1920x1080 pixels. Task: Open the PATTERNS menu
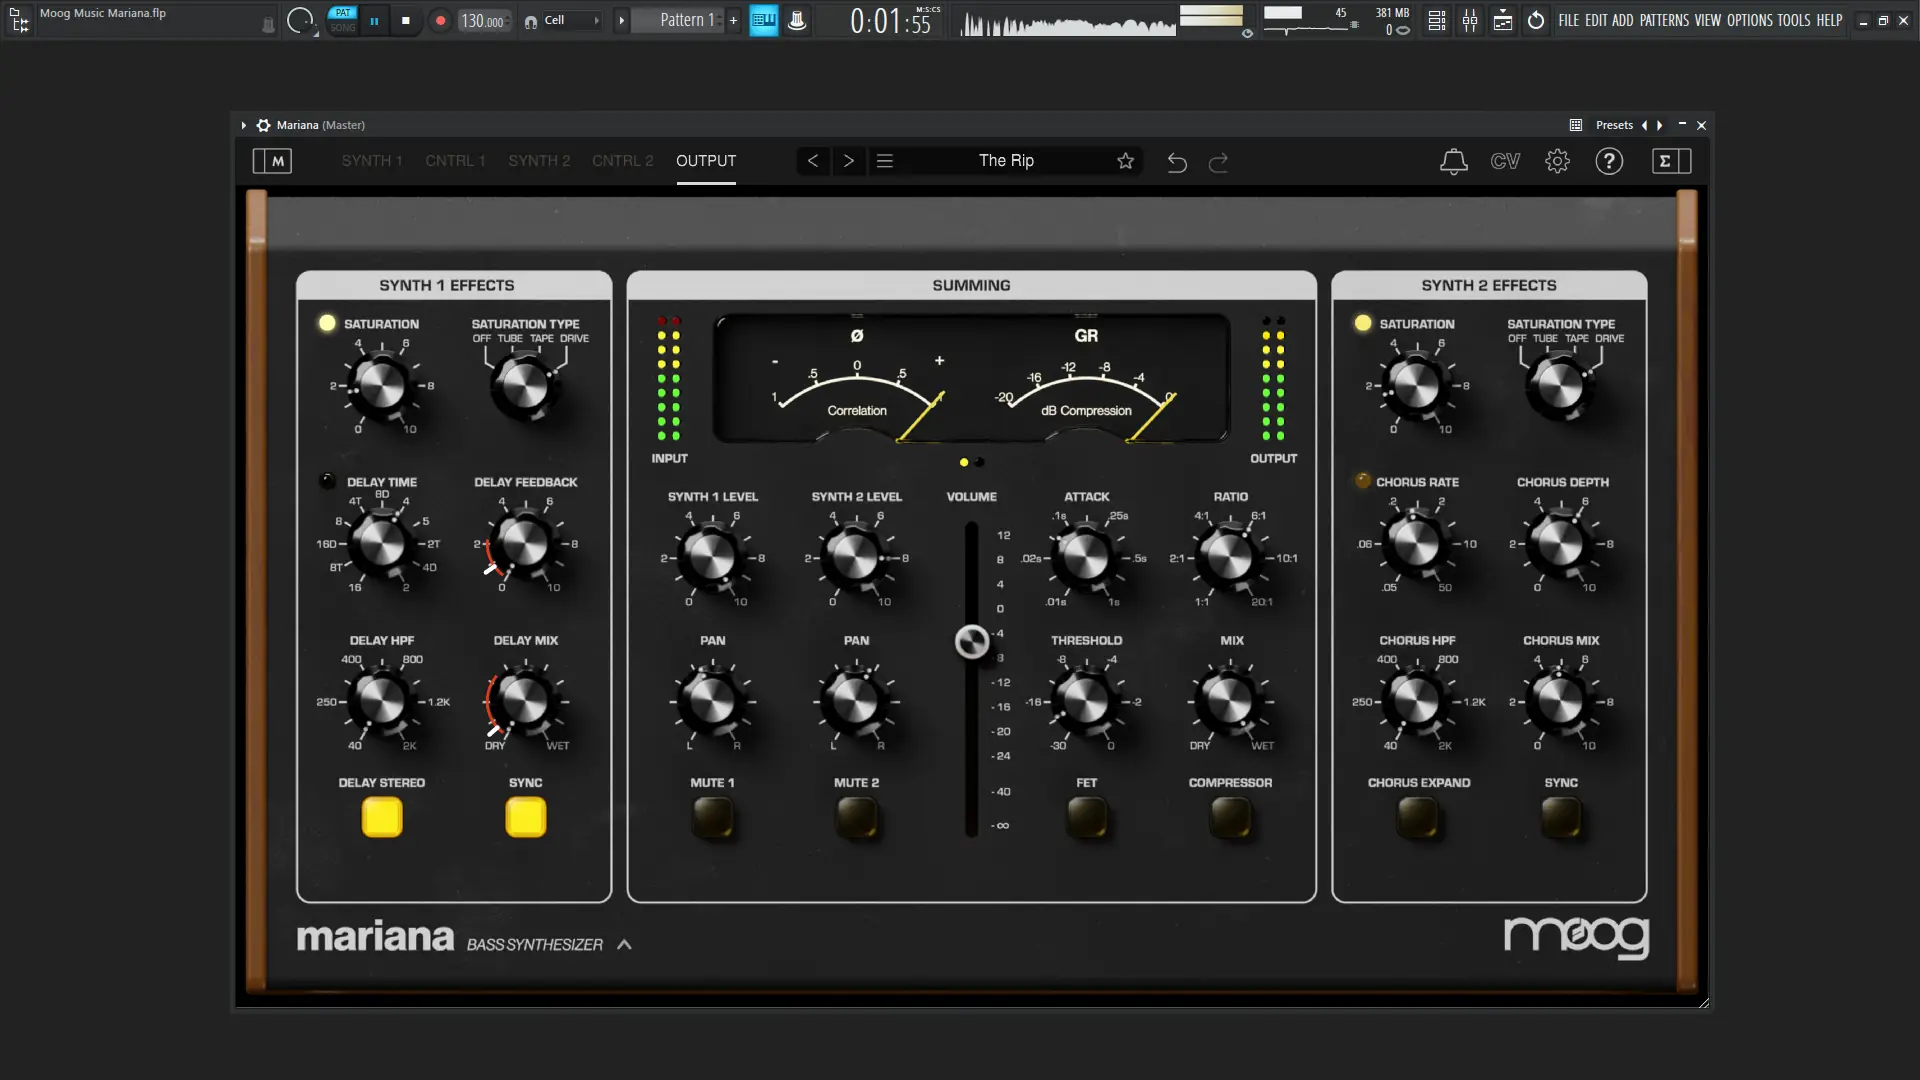(x=1664, y=20)
